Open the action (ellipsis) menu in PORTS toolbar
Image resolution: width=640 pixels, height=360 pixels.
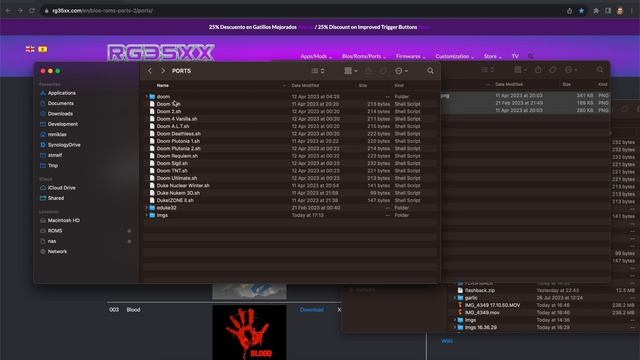(401, 71)
